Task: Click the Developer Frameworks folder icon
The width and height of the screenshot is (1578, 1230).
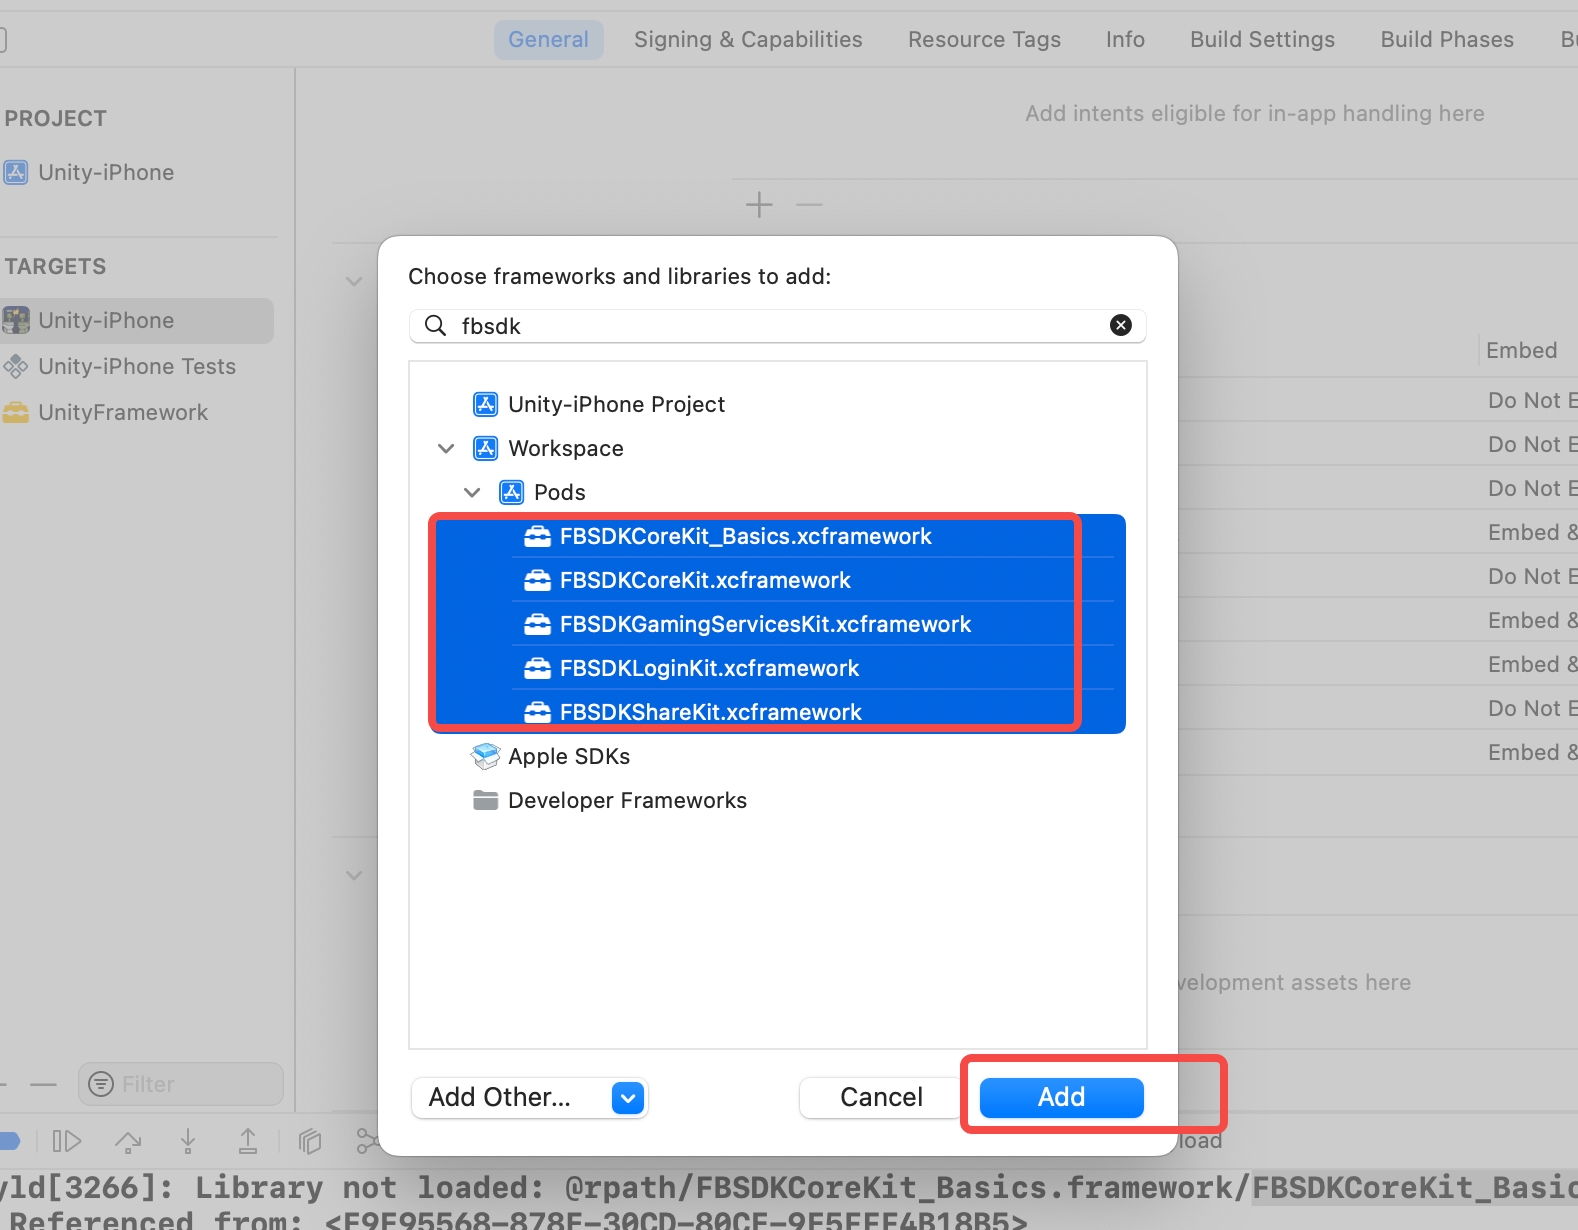Action: tap(485, 800)
